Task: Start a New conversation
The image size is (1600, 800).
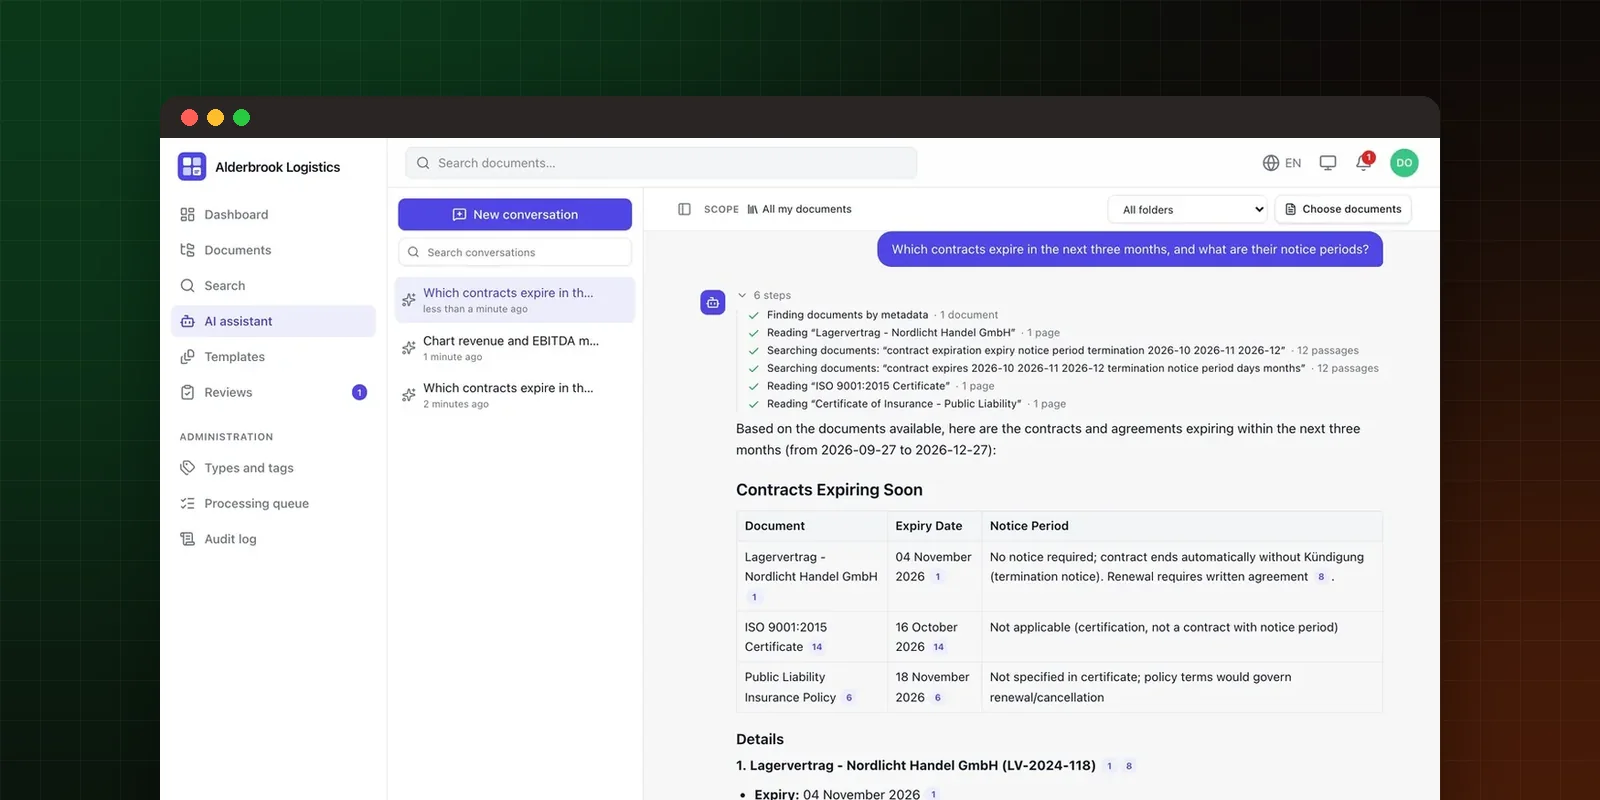Action: (x=515, y=214)
